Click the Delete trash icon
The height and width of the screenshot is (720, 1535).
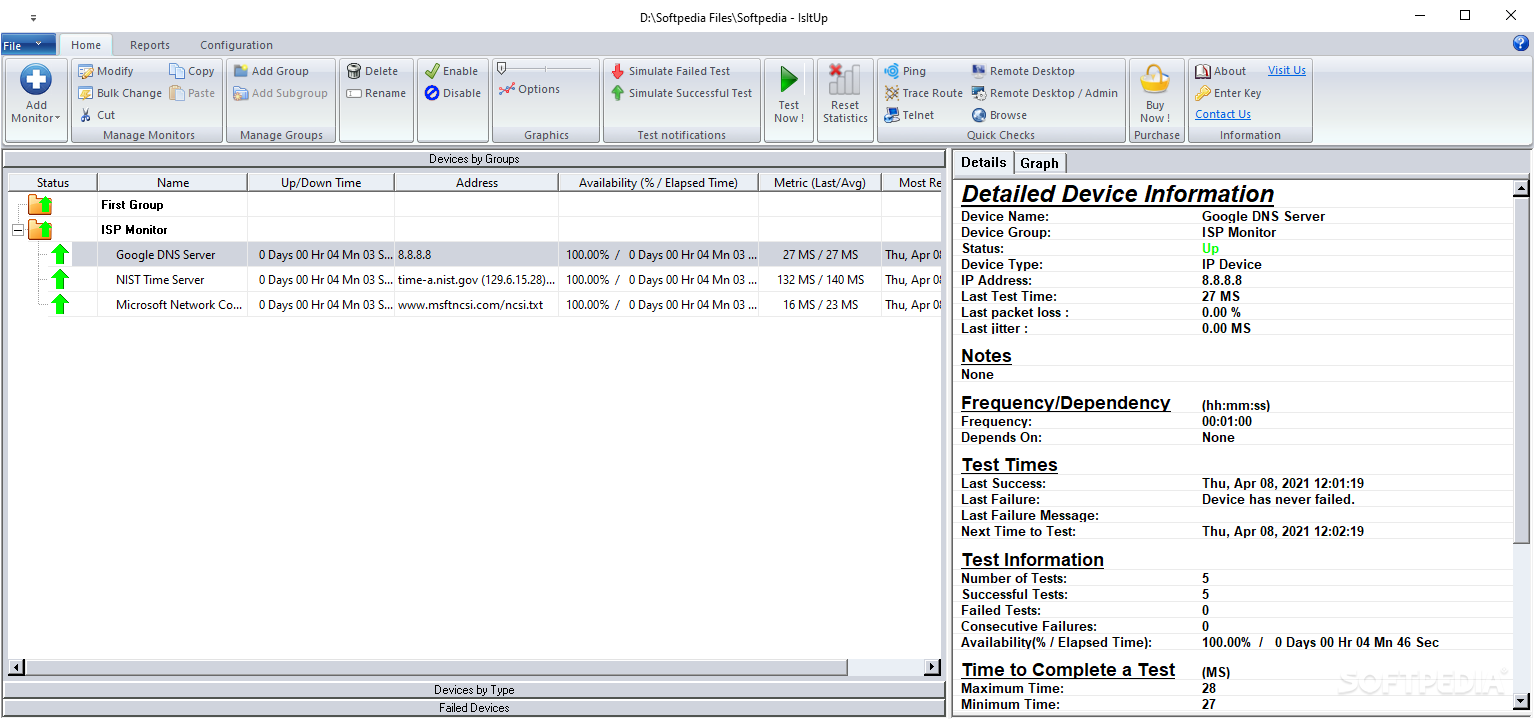354,71
